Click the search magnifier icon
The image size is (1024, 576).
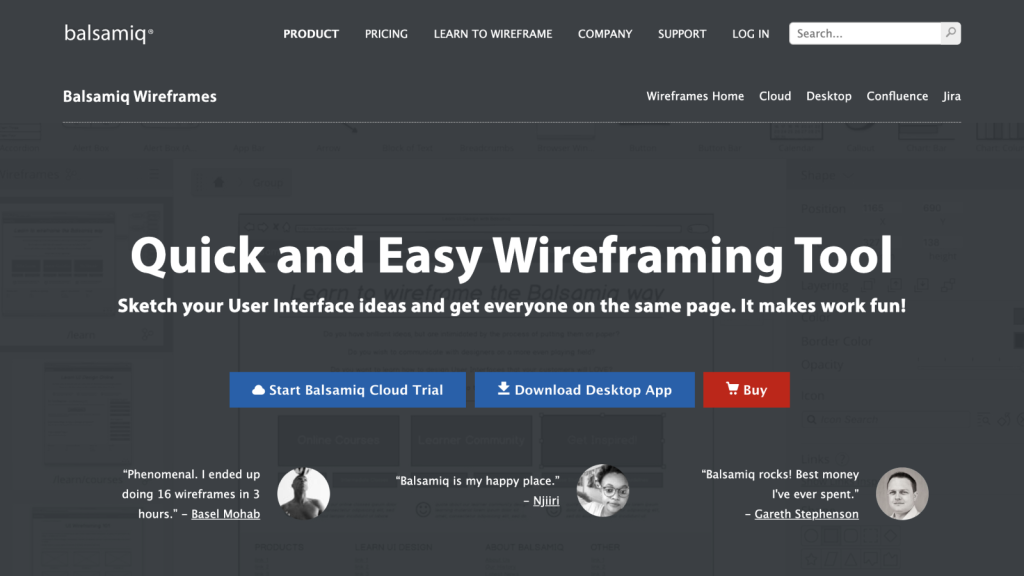(x=949, y=33)
